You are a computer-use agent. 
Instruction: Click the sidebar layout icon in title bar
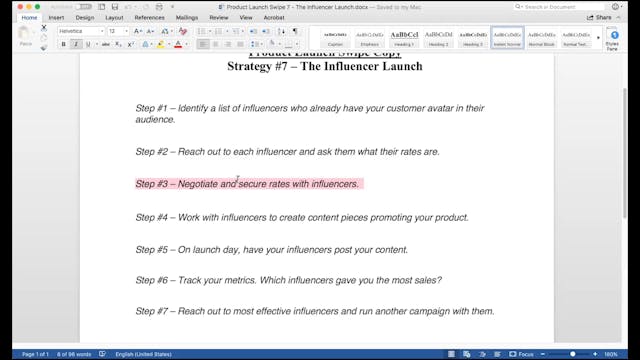pos(102,7)
